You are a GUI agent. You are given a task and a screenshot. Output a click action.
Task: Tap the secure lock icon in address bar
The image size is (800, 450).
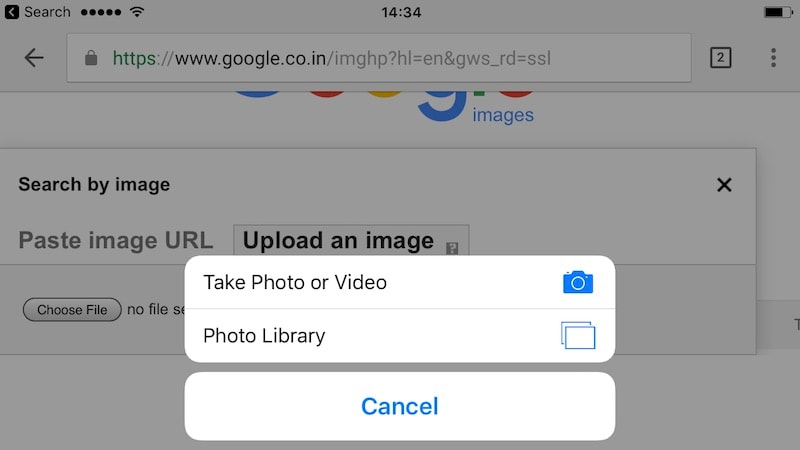[91, 58]
